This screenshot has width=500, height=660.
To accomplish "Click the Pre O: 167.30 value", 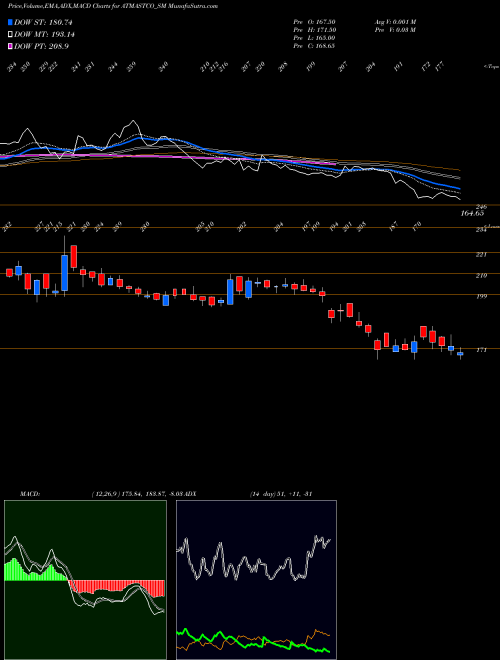I will point(314,21).
